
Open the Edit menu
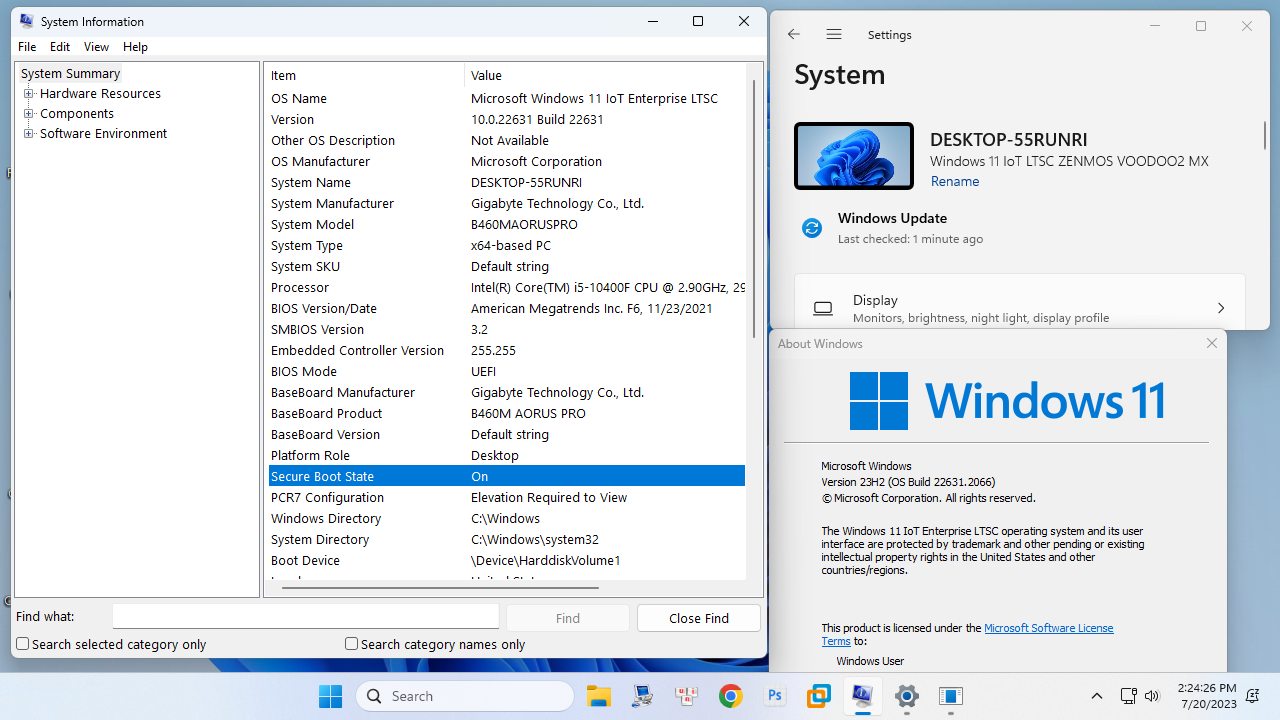click(x=60, y=47)
